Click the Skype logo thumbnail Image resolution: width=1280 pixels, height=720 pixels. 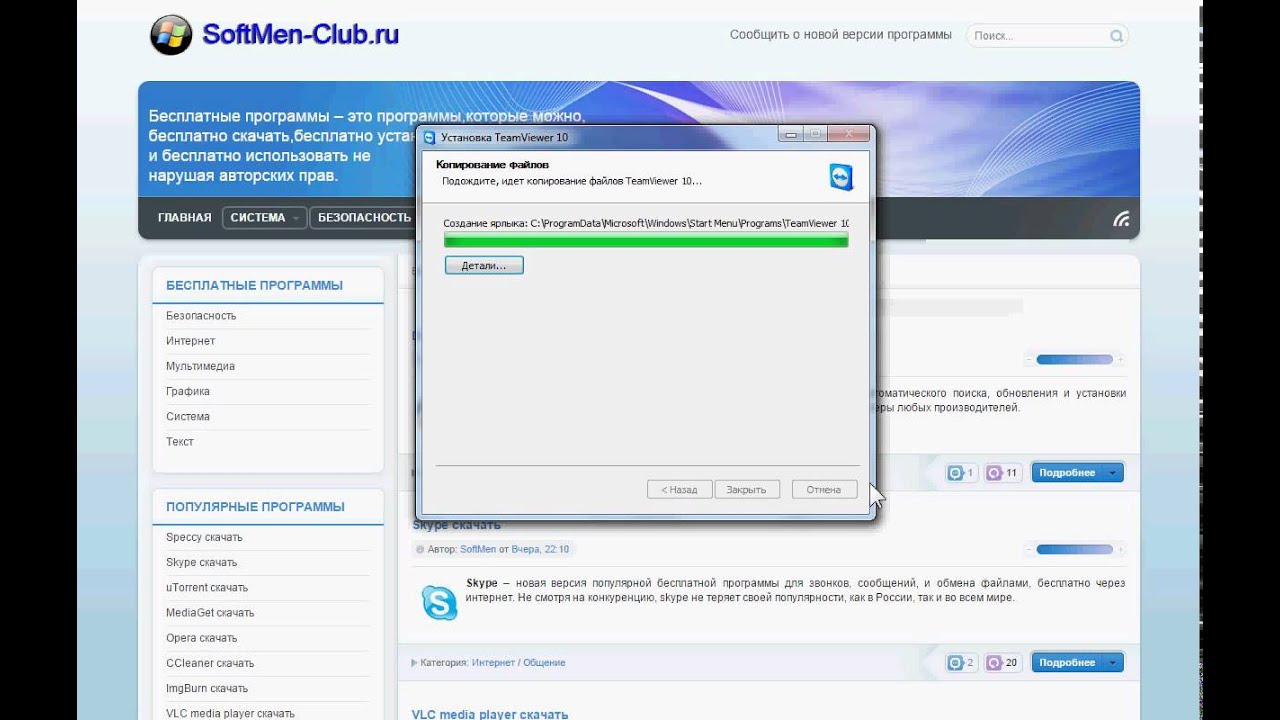(439, 603)
